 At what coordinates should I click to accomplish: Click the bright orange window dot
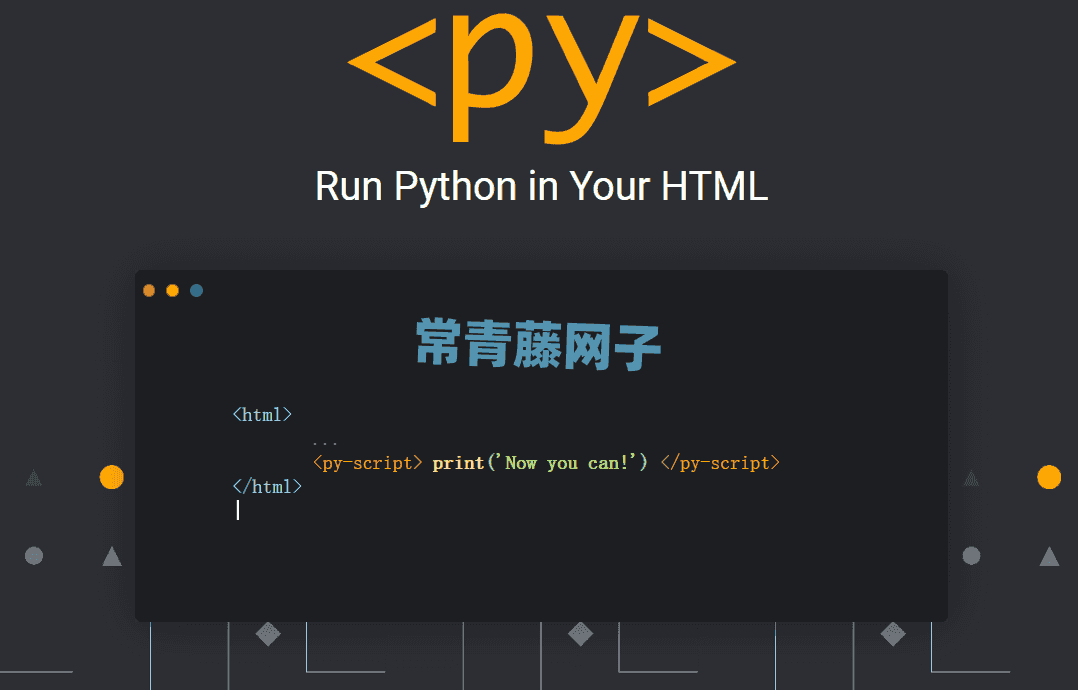173,291
